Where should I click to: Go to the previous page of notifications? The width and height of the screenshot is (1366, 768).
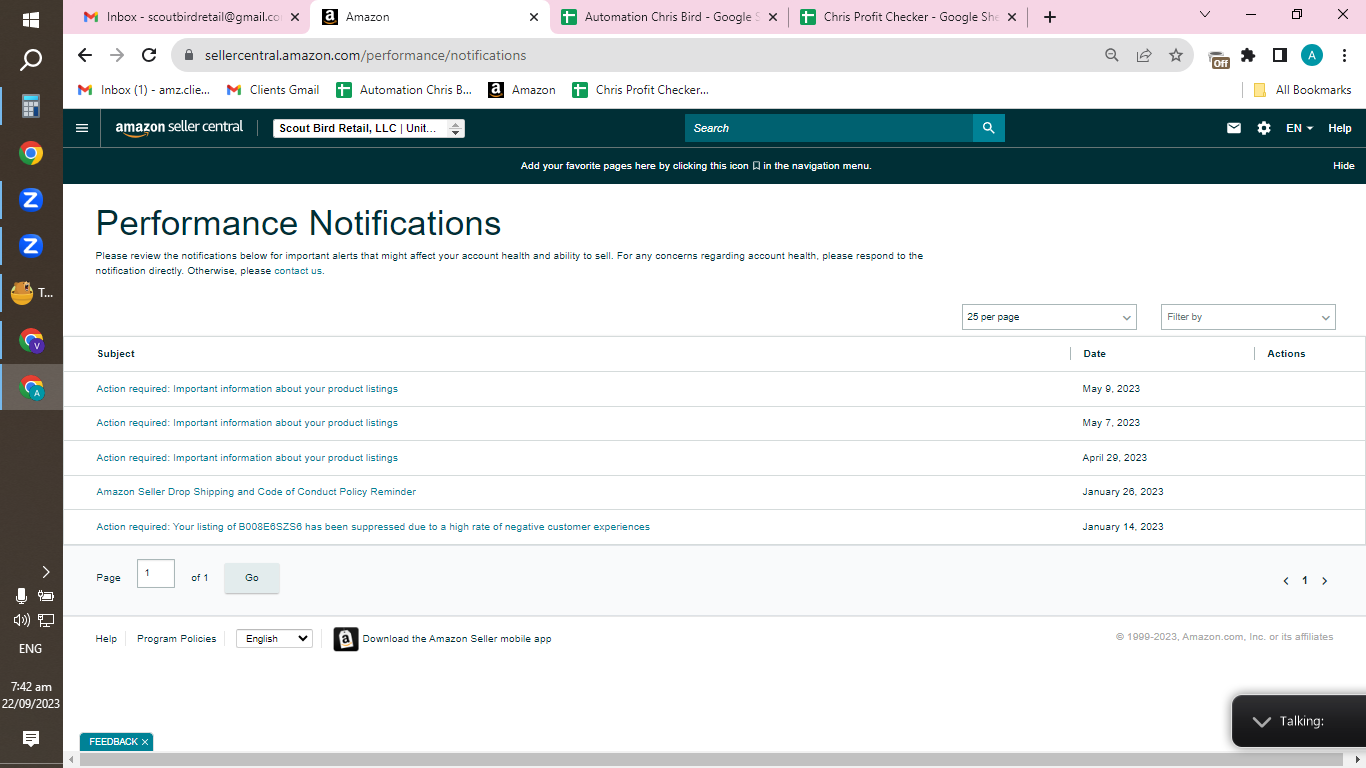click(1286, 581)
